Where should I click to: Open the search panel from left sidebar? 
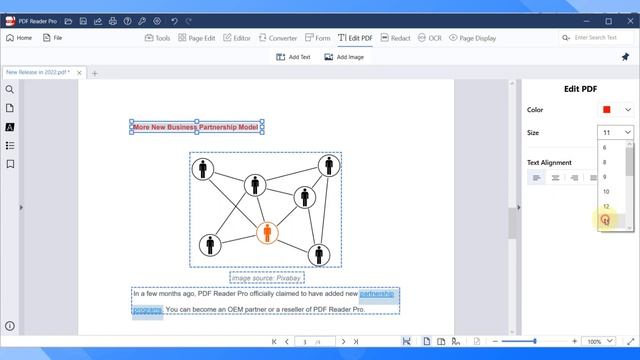[10, 89]
